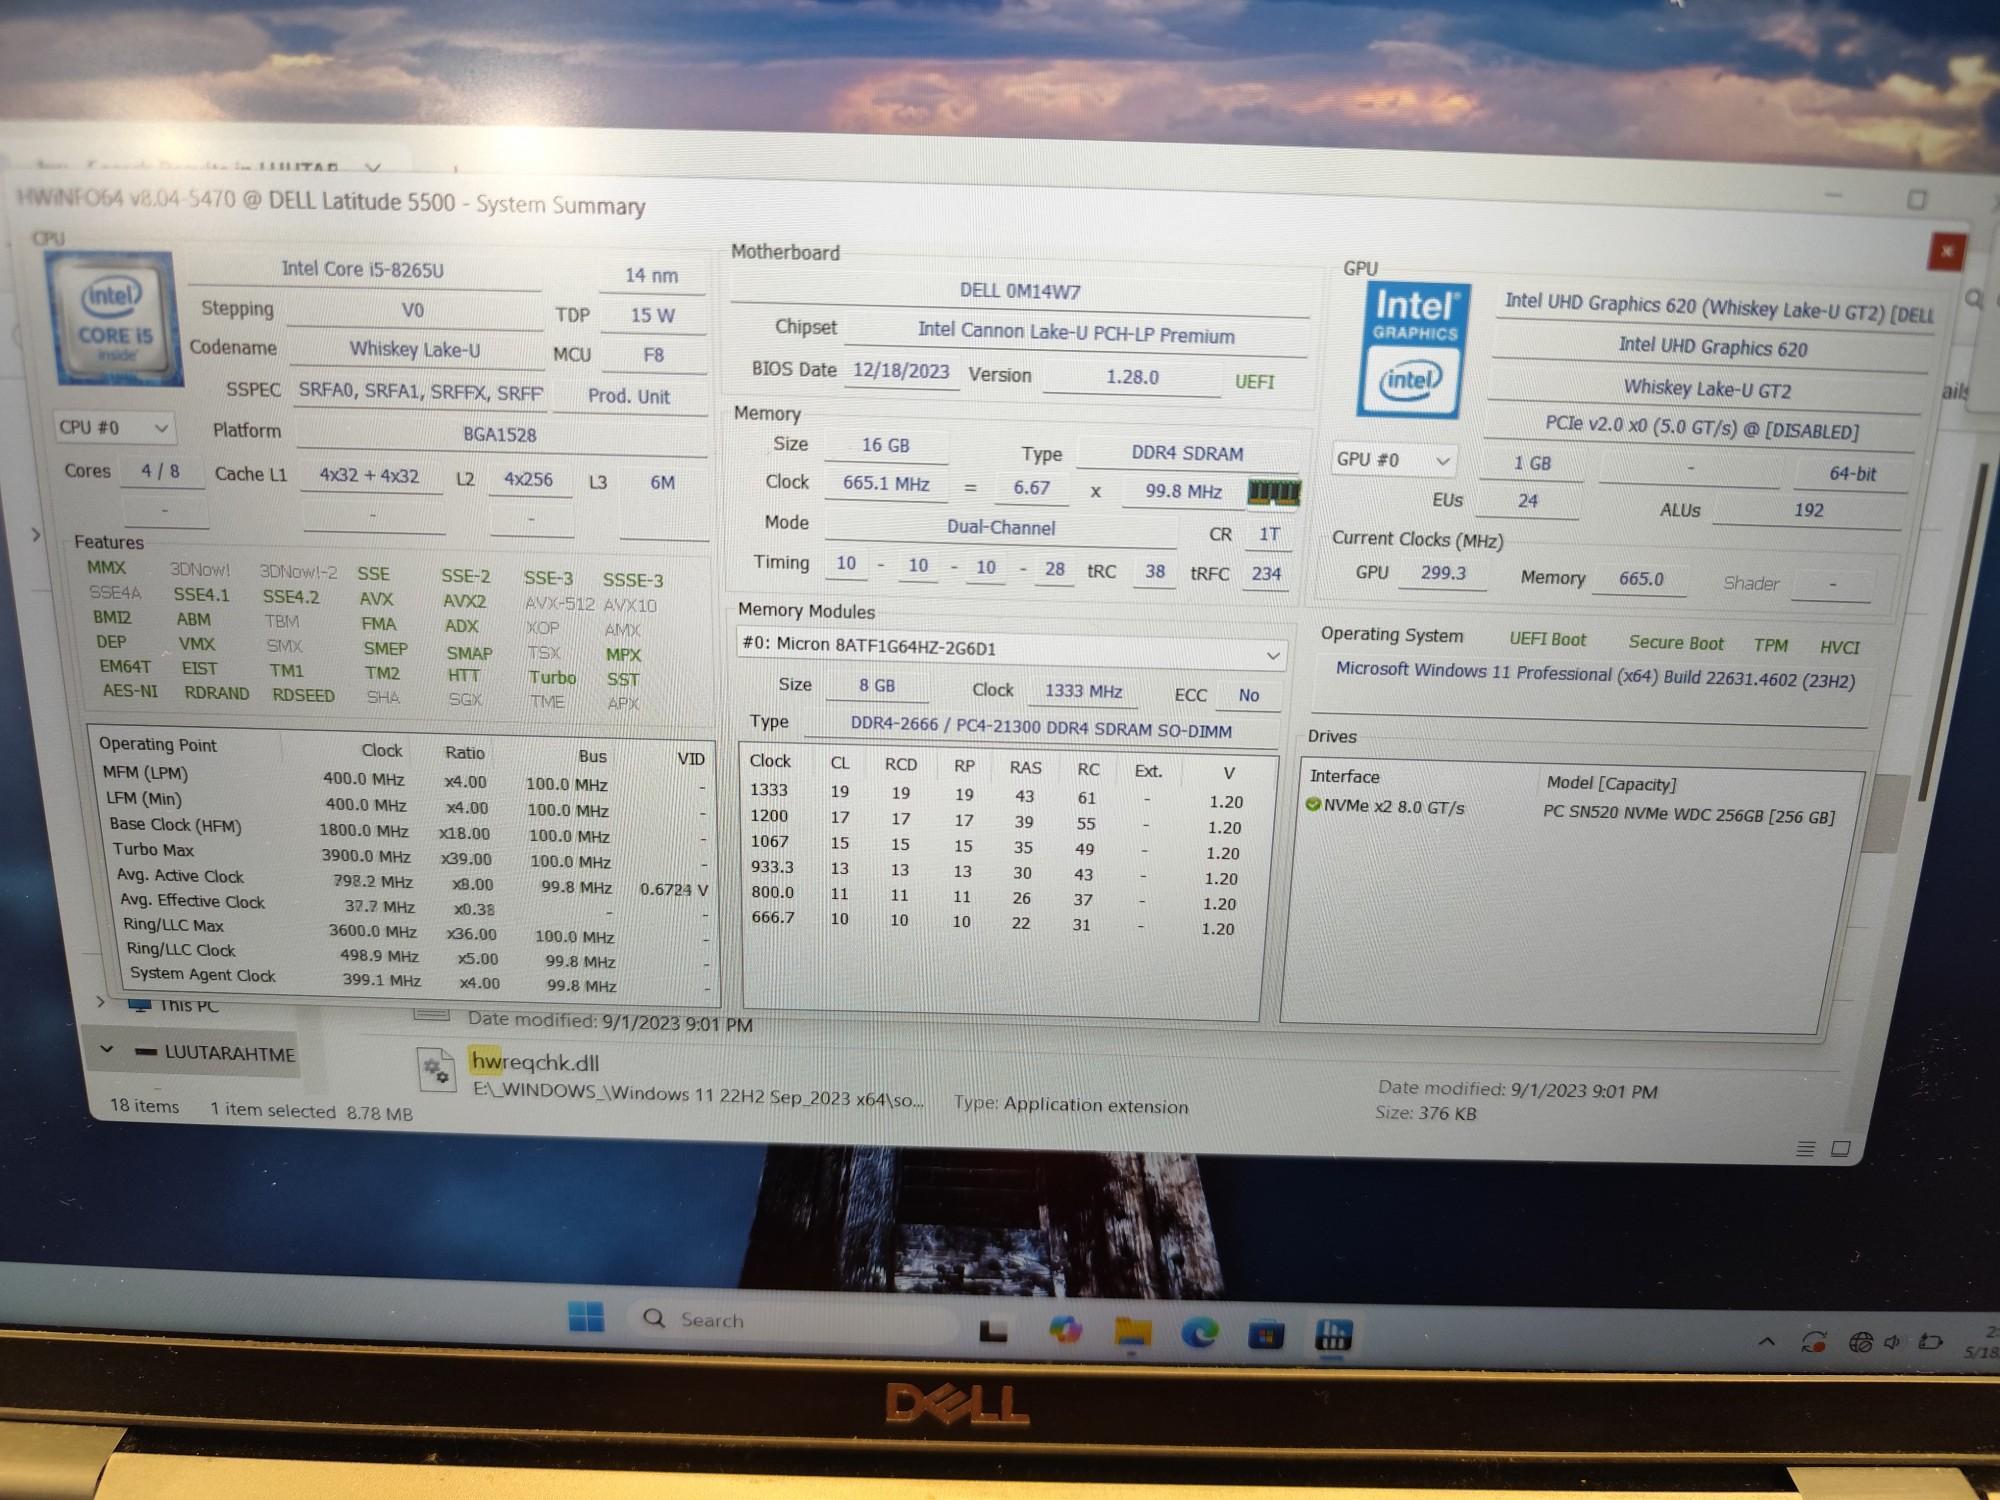2000x1500 pixels.
Task: Click the DDR4 SDRAM memory type field
Action: tap(1187, 453)
